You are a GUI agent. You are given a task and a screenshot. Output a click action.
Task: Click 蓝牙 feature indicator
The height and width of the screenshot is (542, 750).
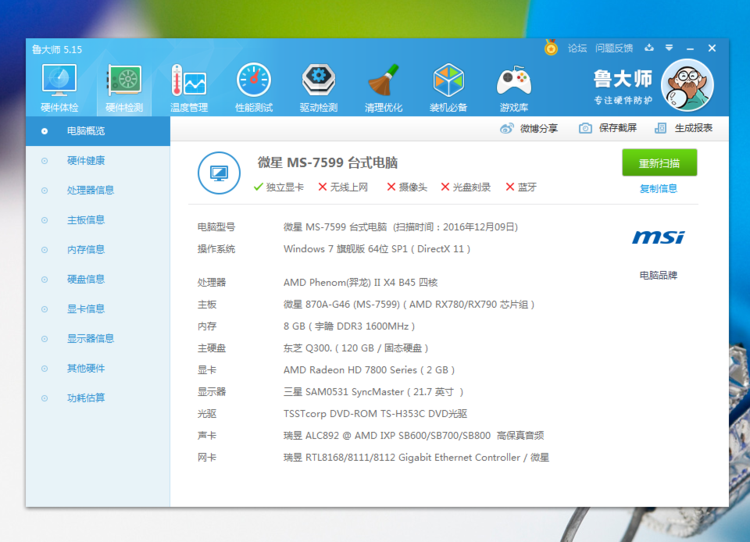pos(521,187)
